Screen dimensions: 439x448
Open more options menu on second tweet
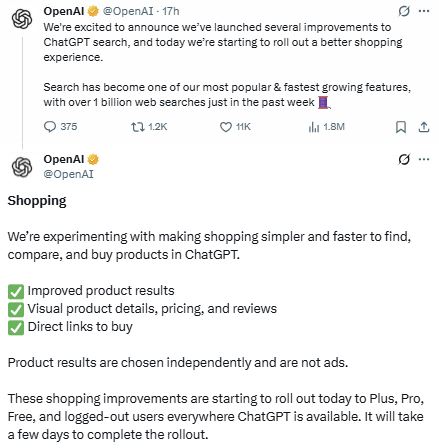[424, 159]
